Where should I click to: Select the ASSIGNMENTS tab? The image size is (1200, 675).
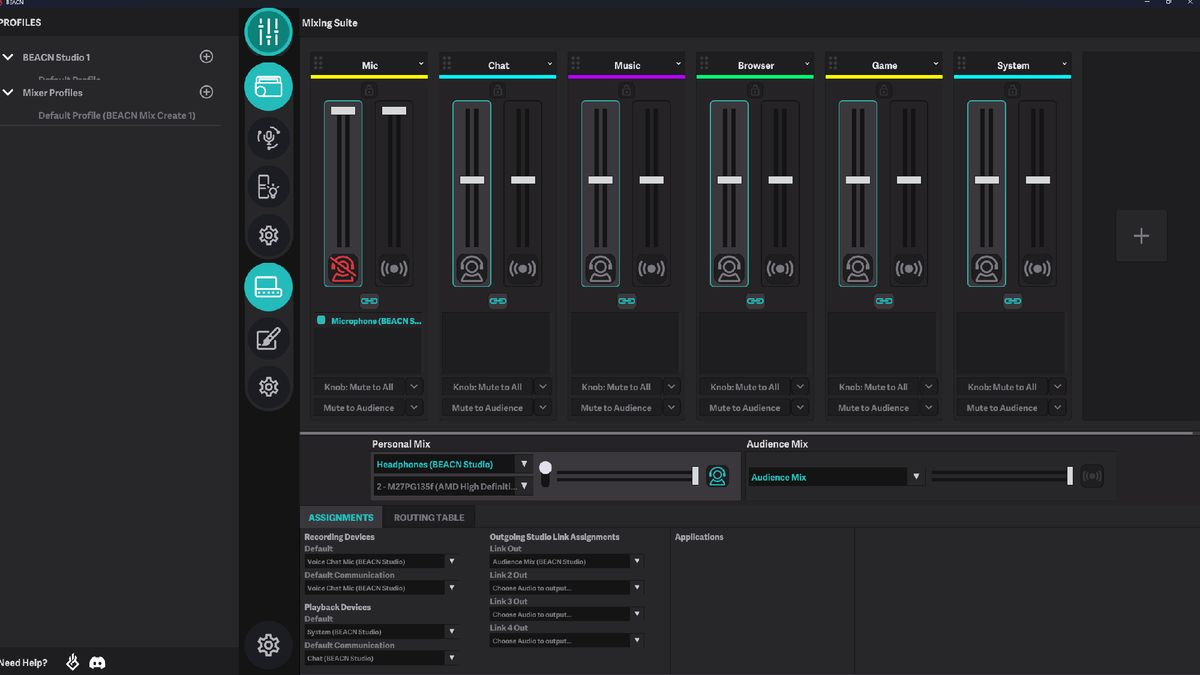coord(340,517)
